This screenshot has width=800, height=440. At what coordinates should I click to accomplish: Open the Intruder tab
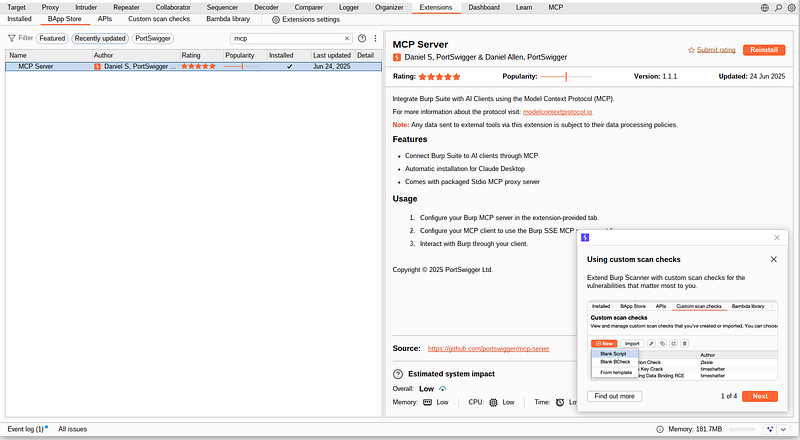click(86, 7)
